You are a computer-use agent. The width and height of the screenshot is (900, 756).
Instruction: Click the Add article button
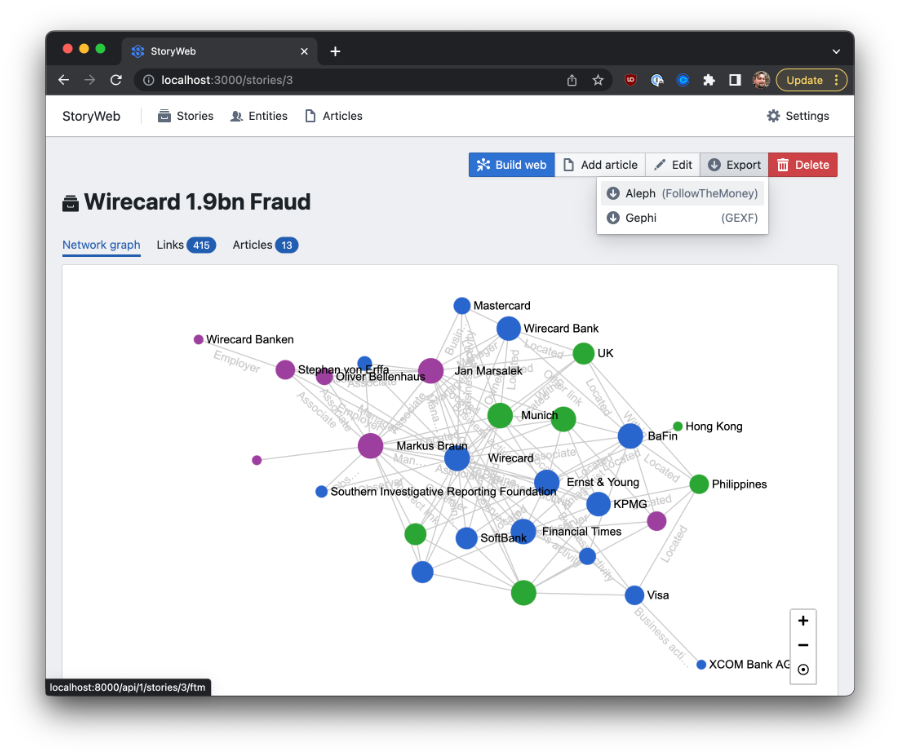(x=600, y=164)
